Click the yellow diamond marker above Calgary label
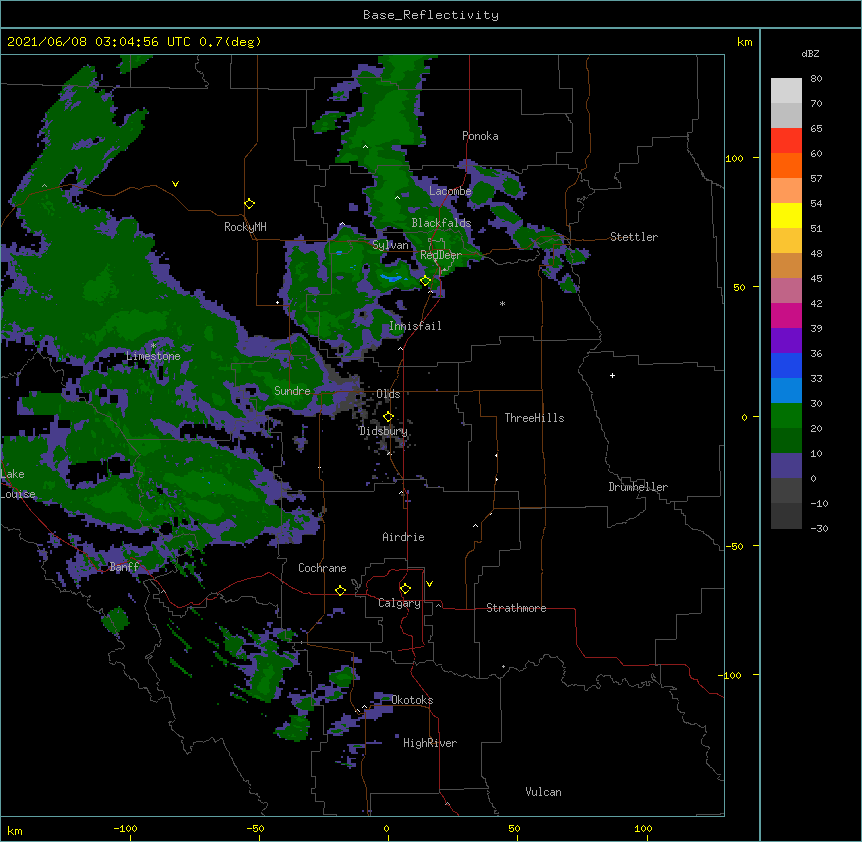 [x=405, y=589]
